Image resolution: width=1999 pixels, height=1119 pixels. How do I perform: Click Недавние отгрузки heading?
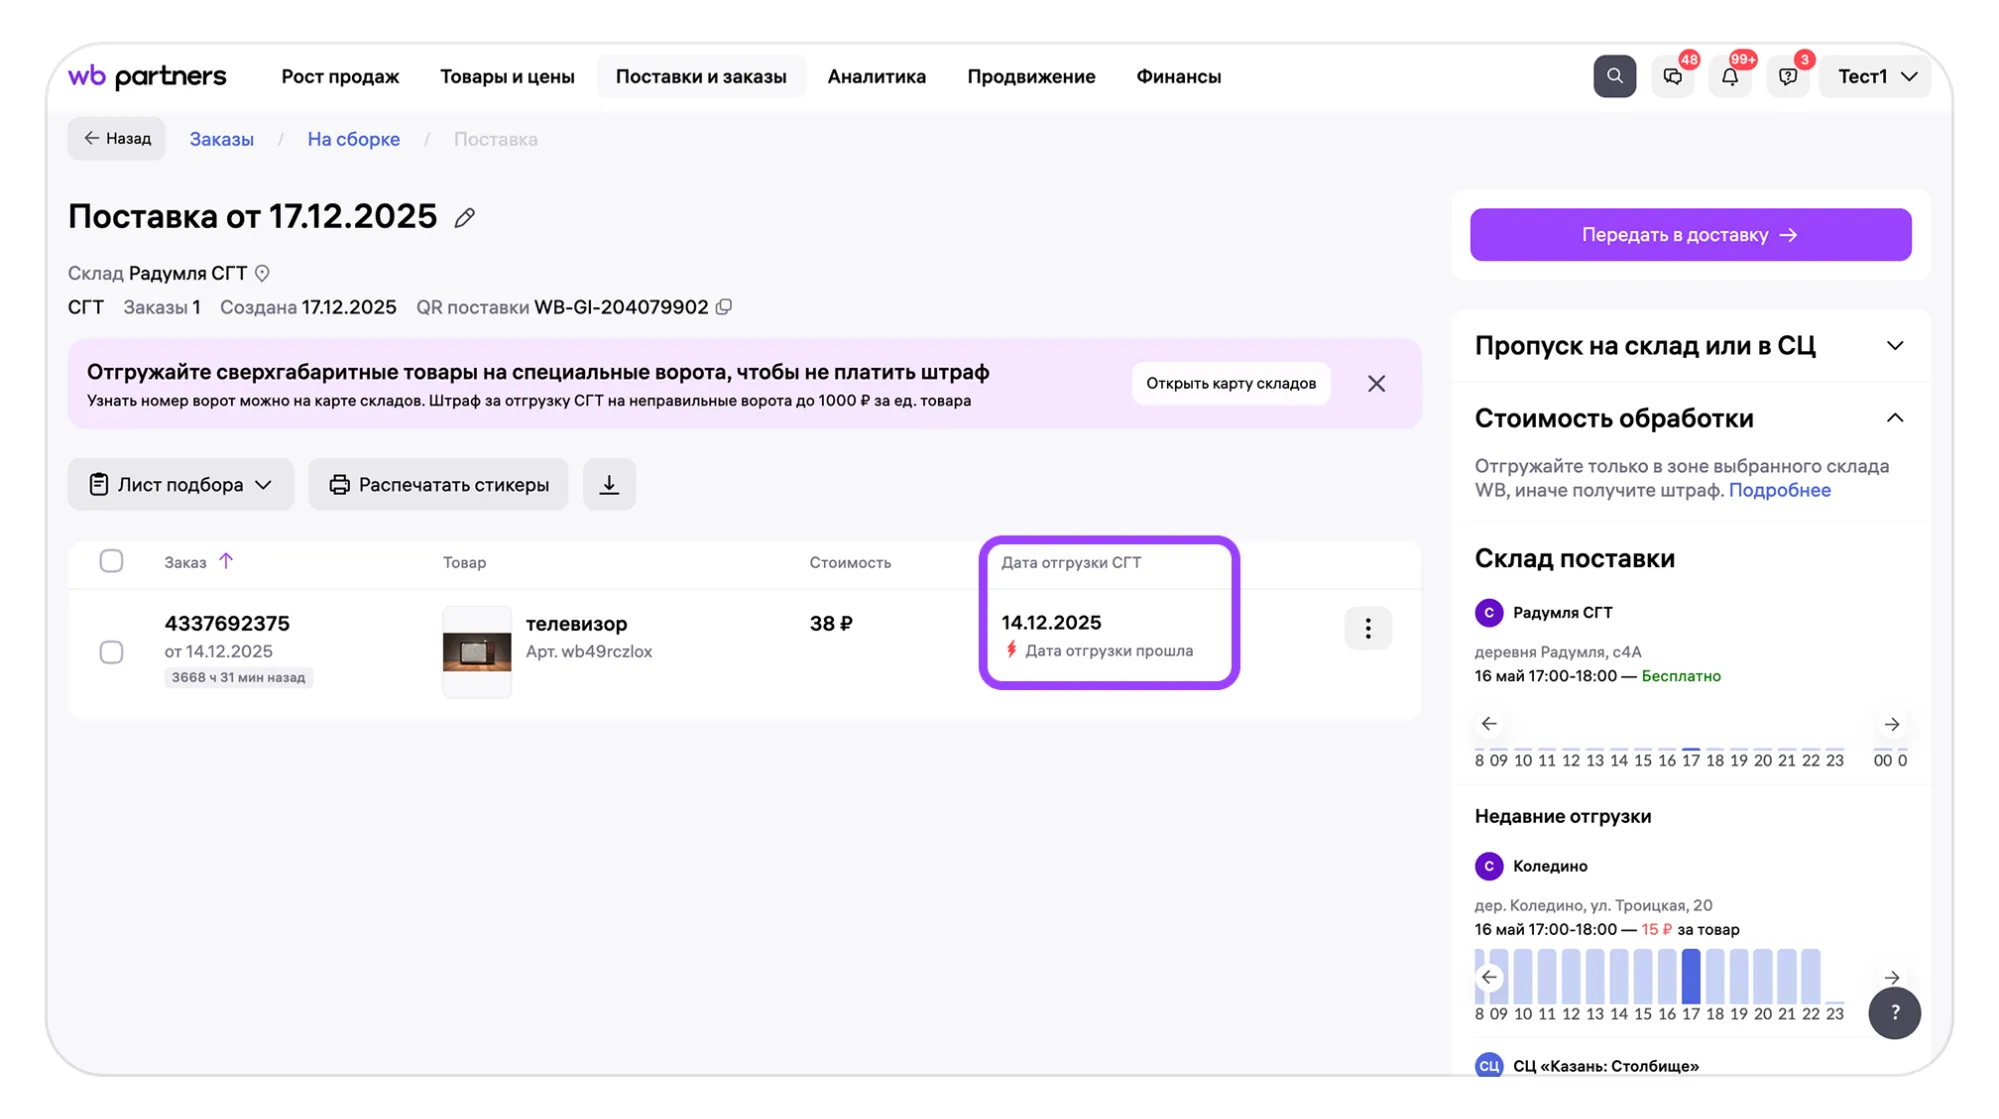tap(1562, 816)
